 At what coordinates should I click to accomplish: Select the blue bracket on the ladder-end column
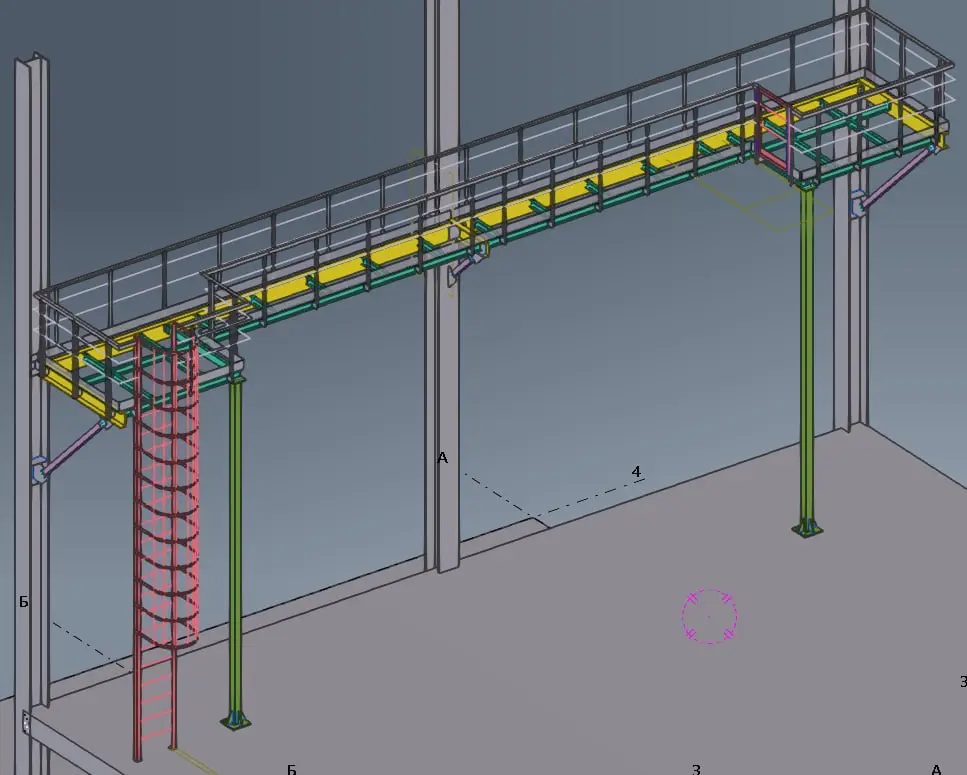point(38,469)
